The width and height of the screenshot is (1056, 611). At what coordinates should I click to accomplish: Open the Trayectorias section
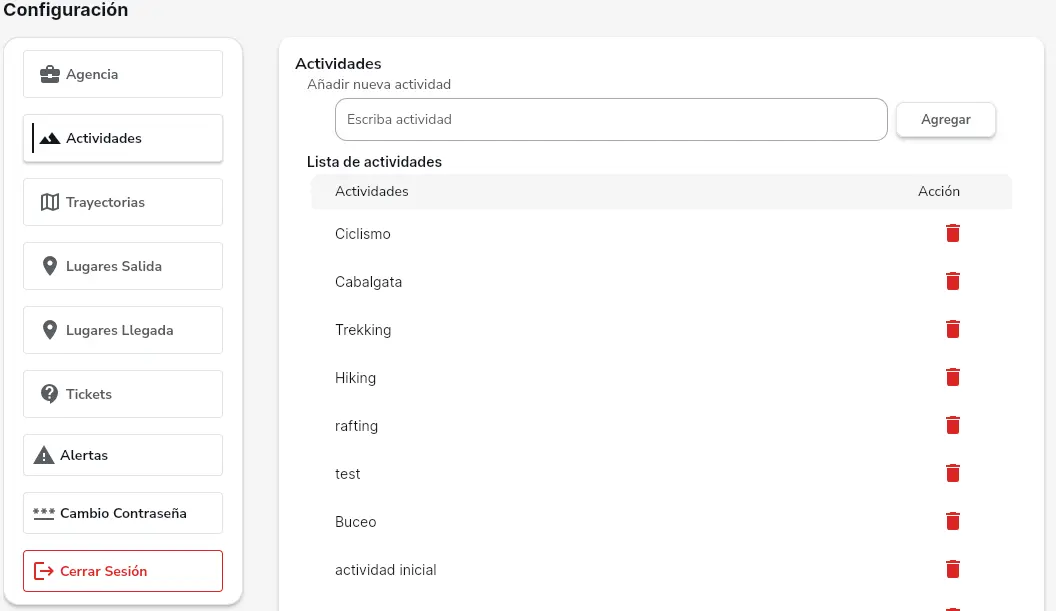click(x=122, y=201)
